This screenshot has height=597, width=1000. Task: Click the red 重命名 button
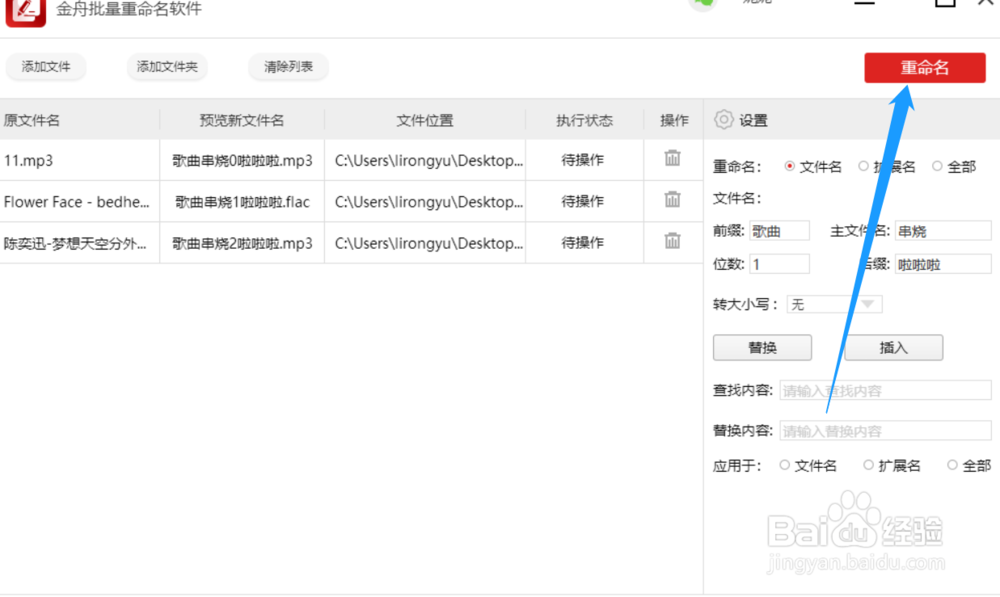pyautogui.click(x=924, y=67)
